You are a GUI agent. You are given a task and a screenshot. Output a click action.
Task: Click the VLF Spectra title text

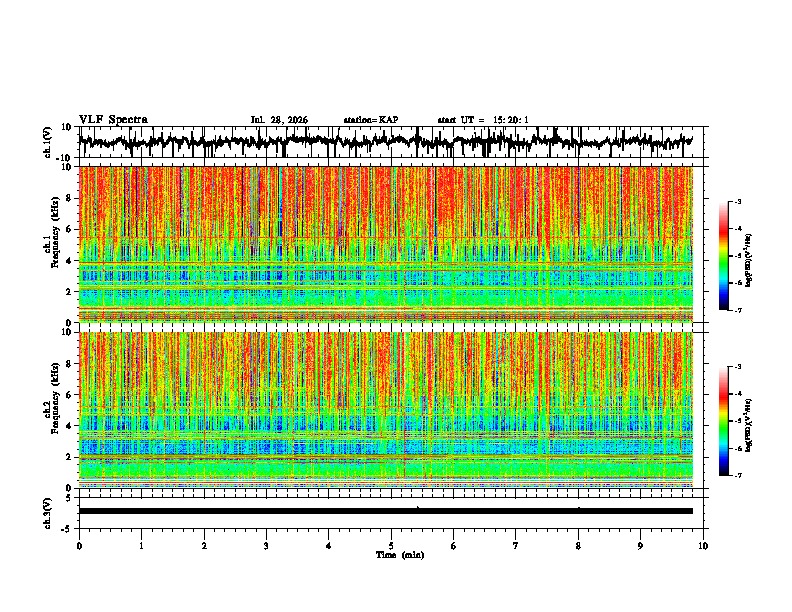pyautogui.click(x=113, y=120)
